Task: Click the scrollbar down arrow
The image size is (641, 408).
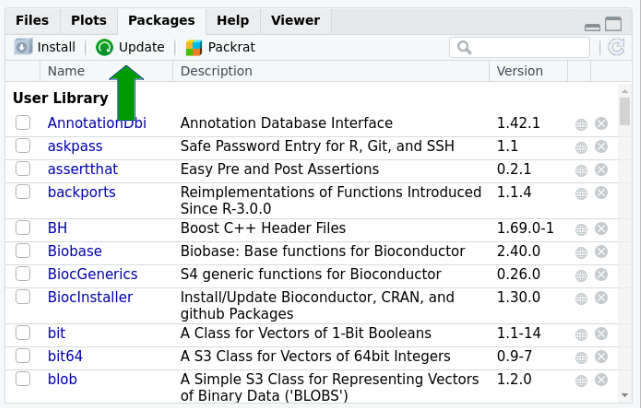Action: click(624, 395)
